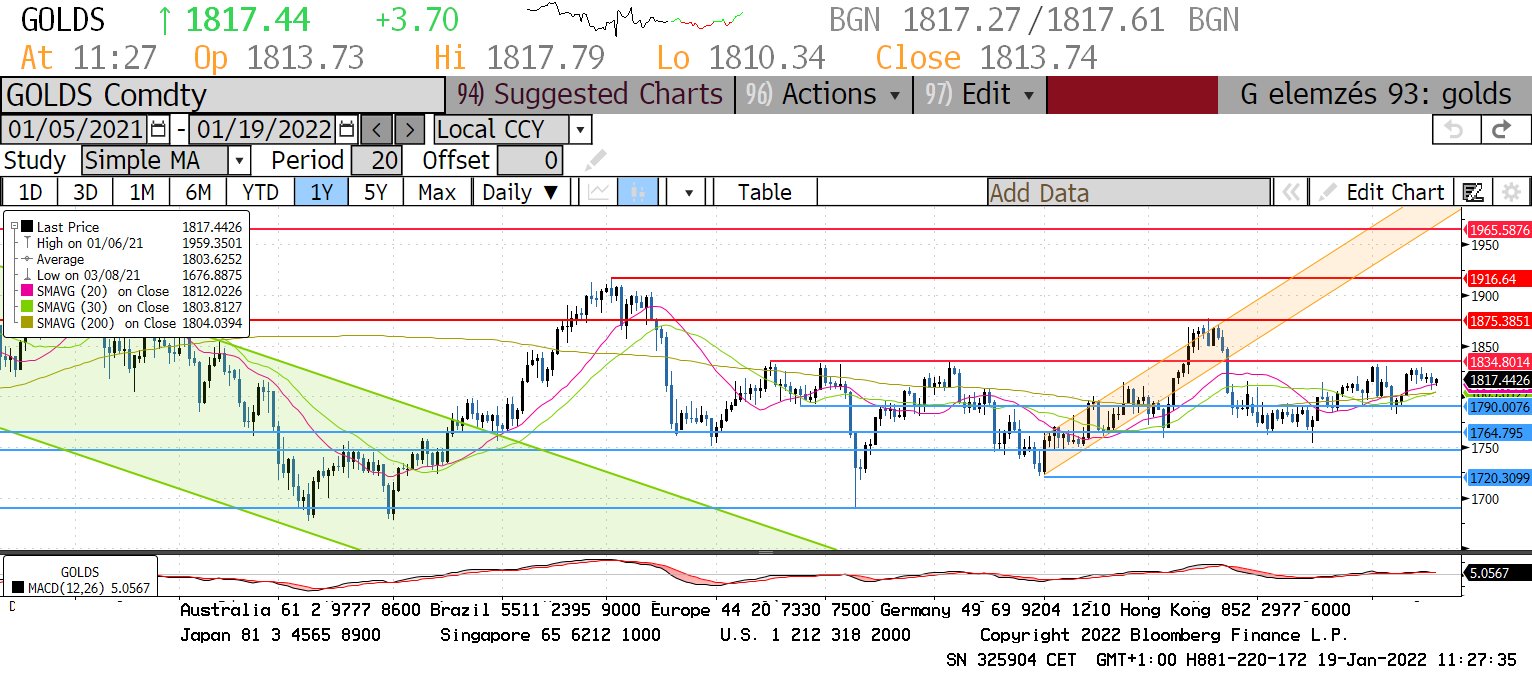
Task: Click the Add Data input field
Action: [1129, 192]
